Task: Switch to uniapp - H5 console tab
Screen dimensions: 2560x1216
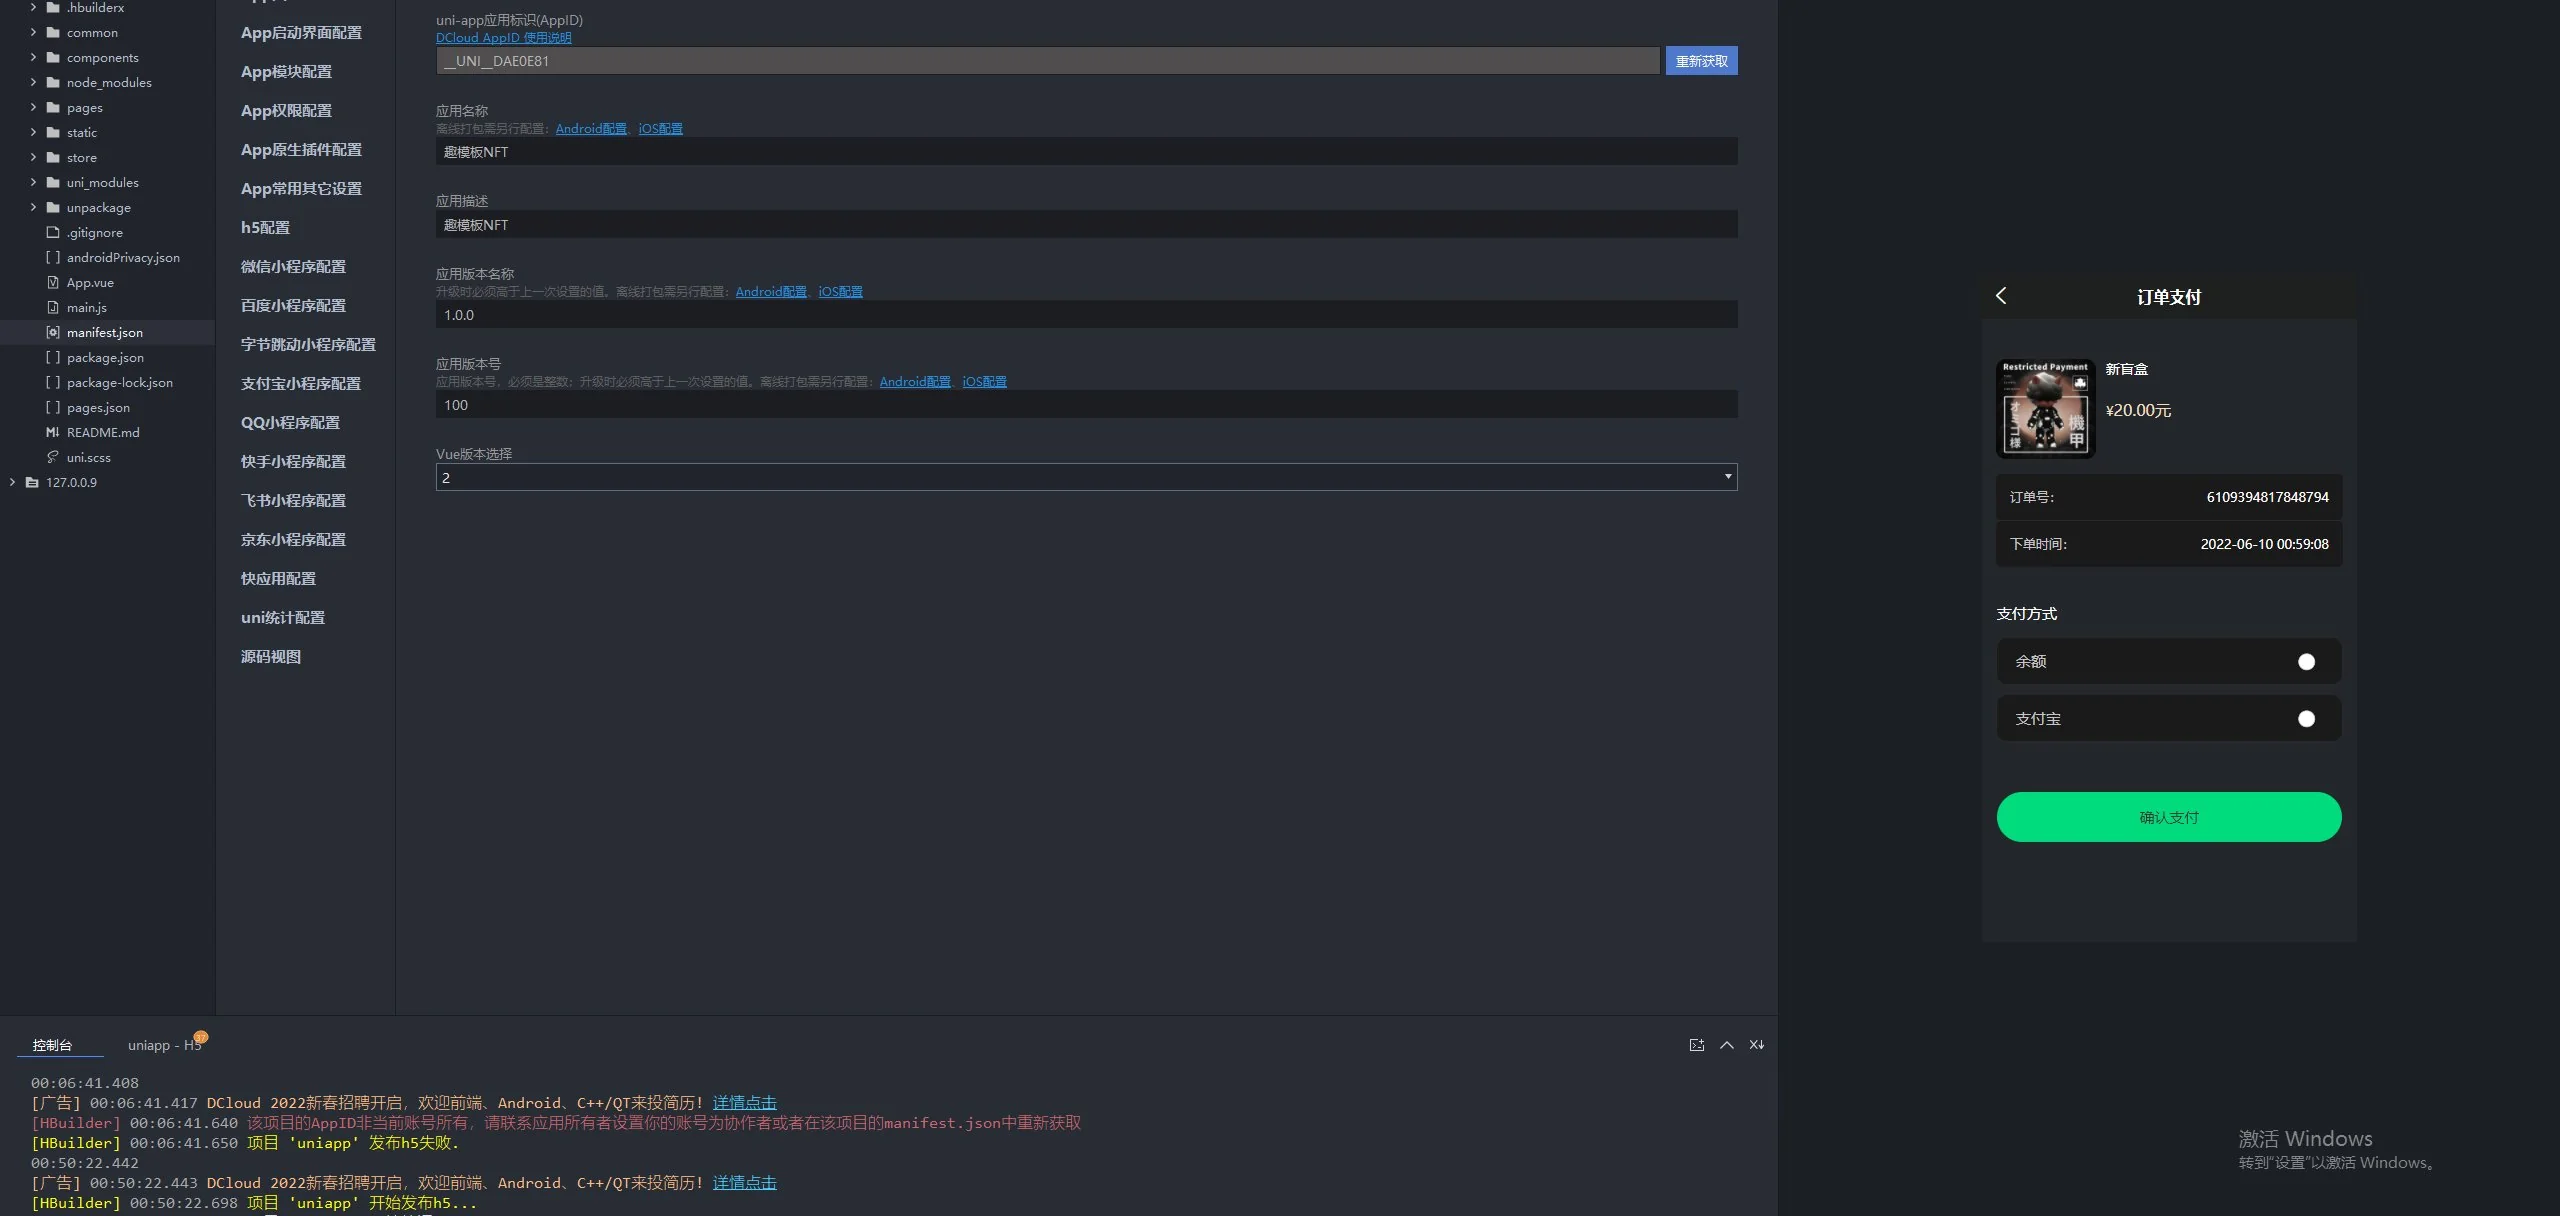Action: pyautogui.click(x=164, y=1045)
